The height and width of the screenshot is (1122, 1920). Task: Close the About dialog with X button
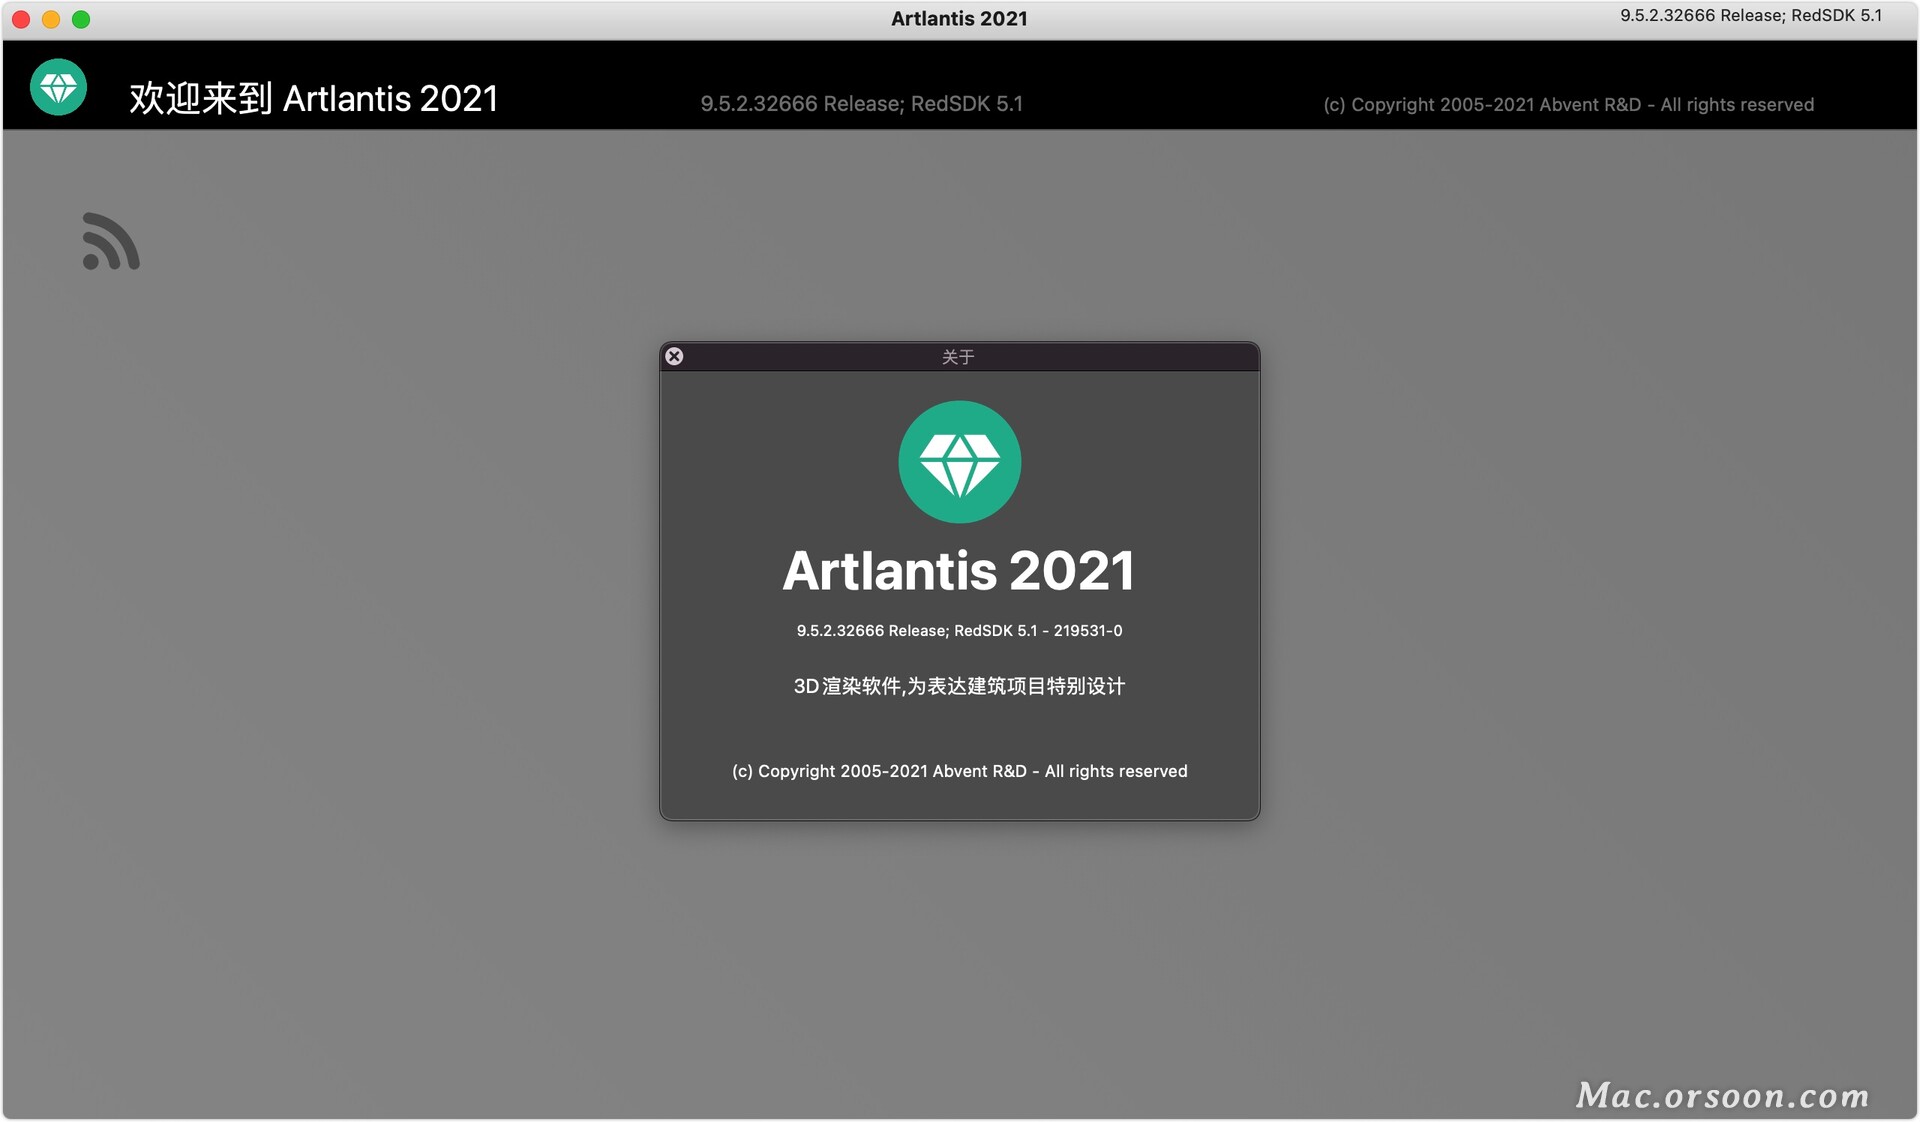(x=675, y=356)
